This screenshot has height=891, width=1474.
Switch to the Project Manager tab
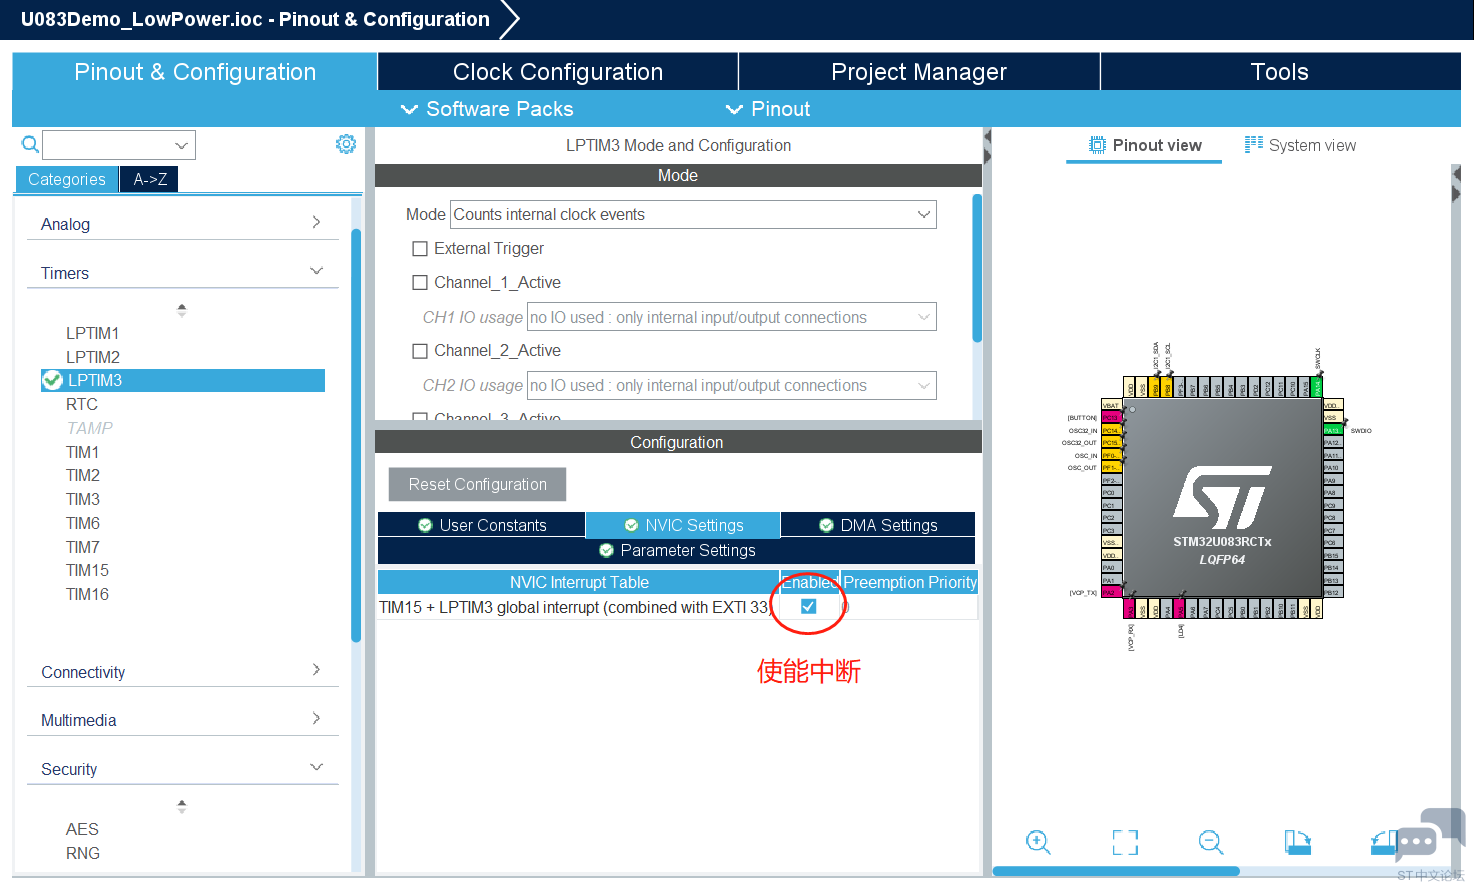919,72
